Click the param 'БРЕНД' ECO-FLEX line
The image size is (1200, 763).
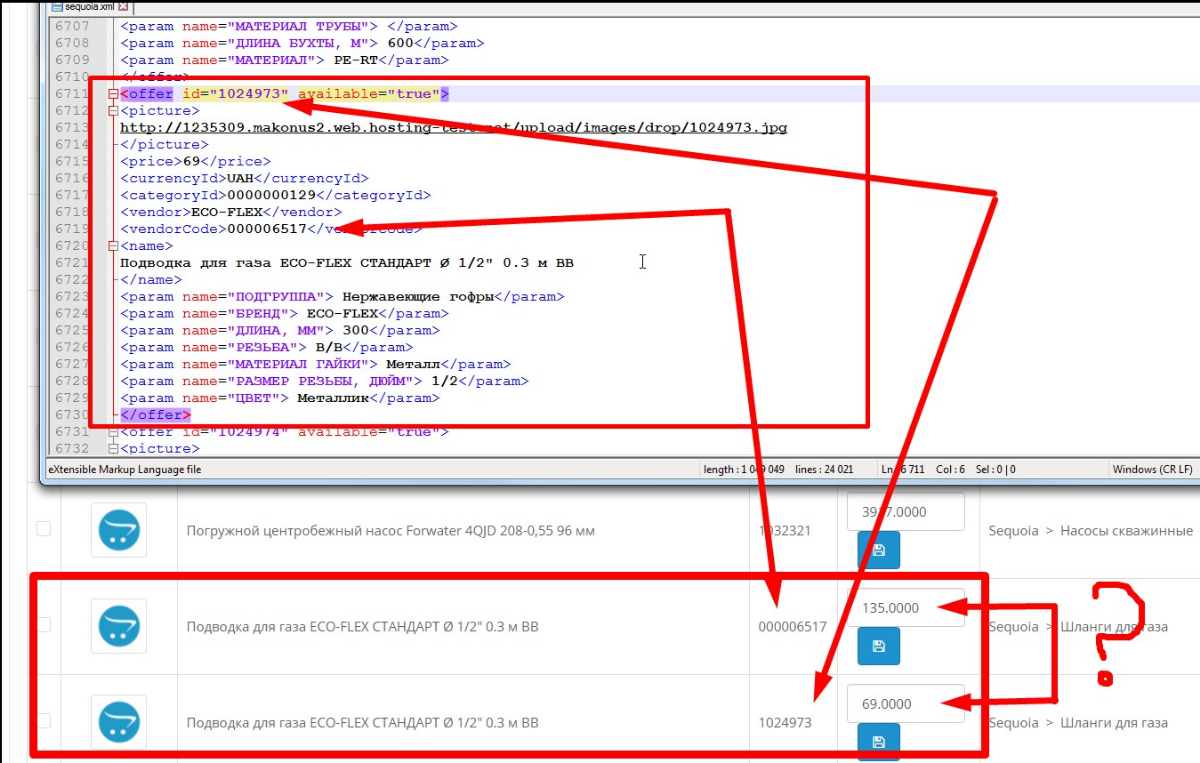pos(284,314)
